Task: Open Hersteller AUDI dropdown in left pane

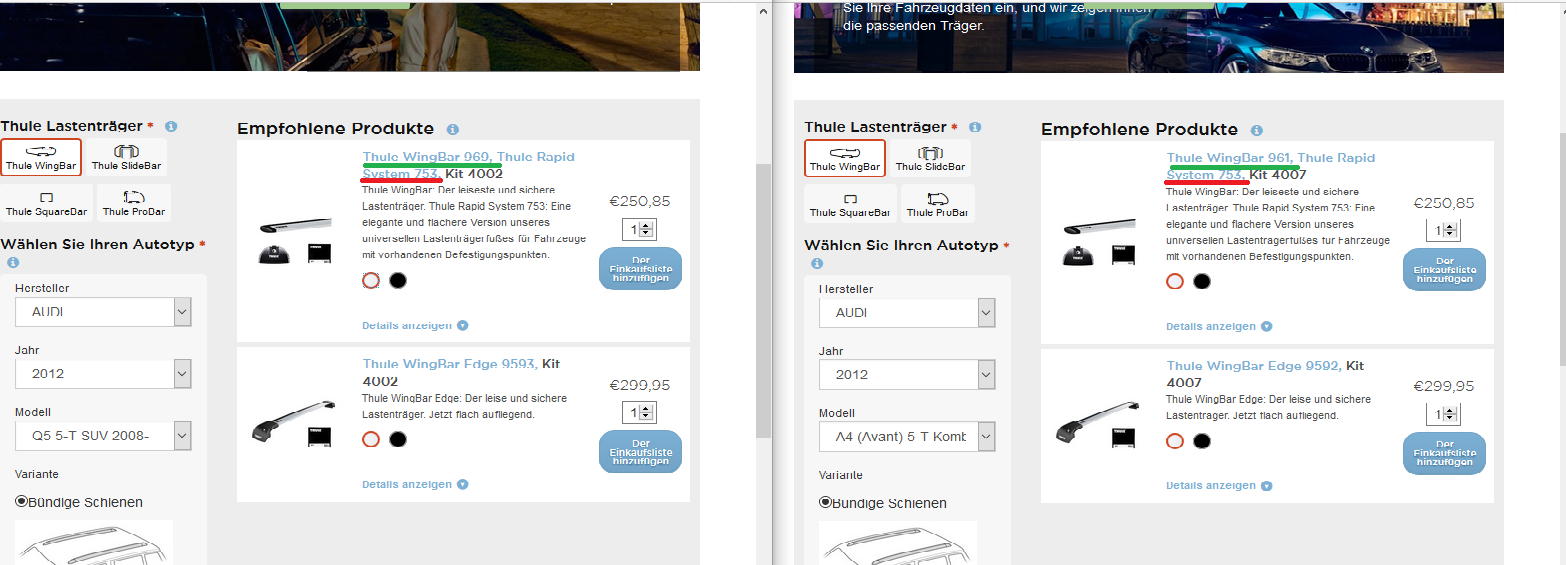Action: tap(103, 312)
